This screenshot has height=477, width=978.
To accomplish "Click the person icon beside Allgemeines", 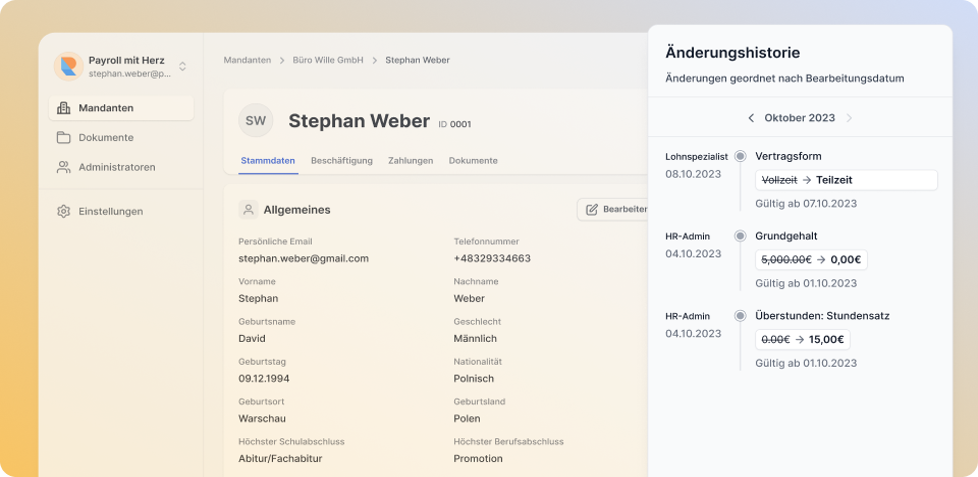I will [x=248, y=210].
